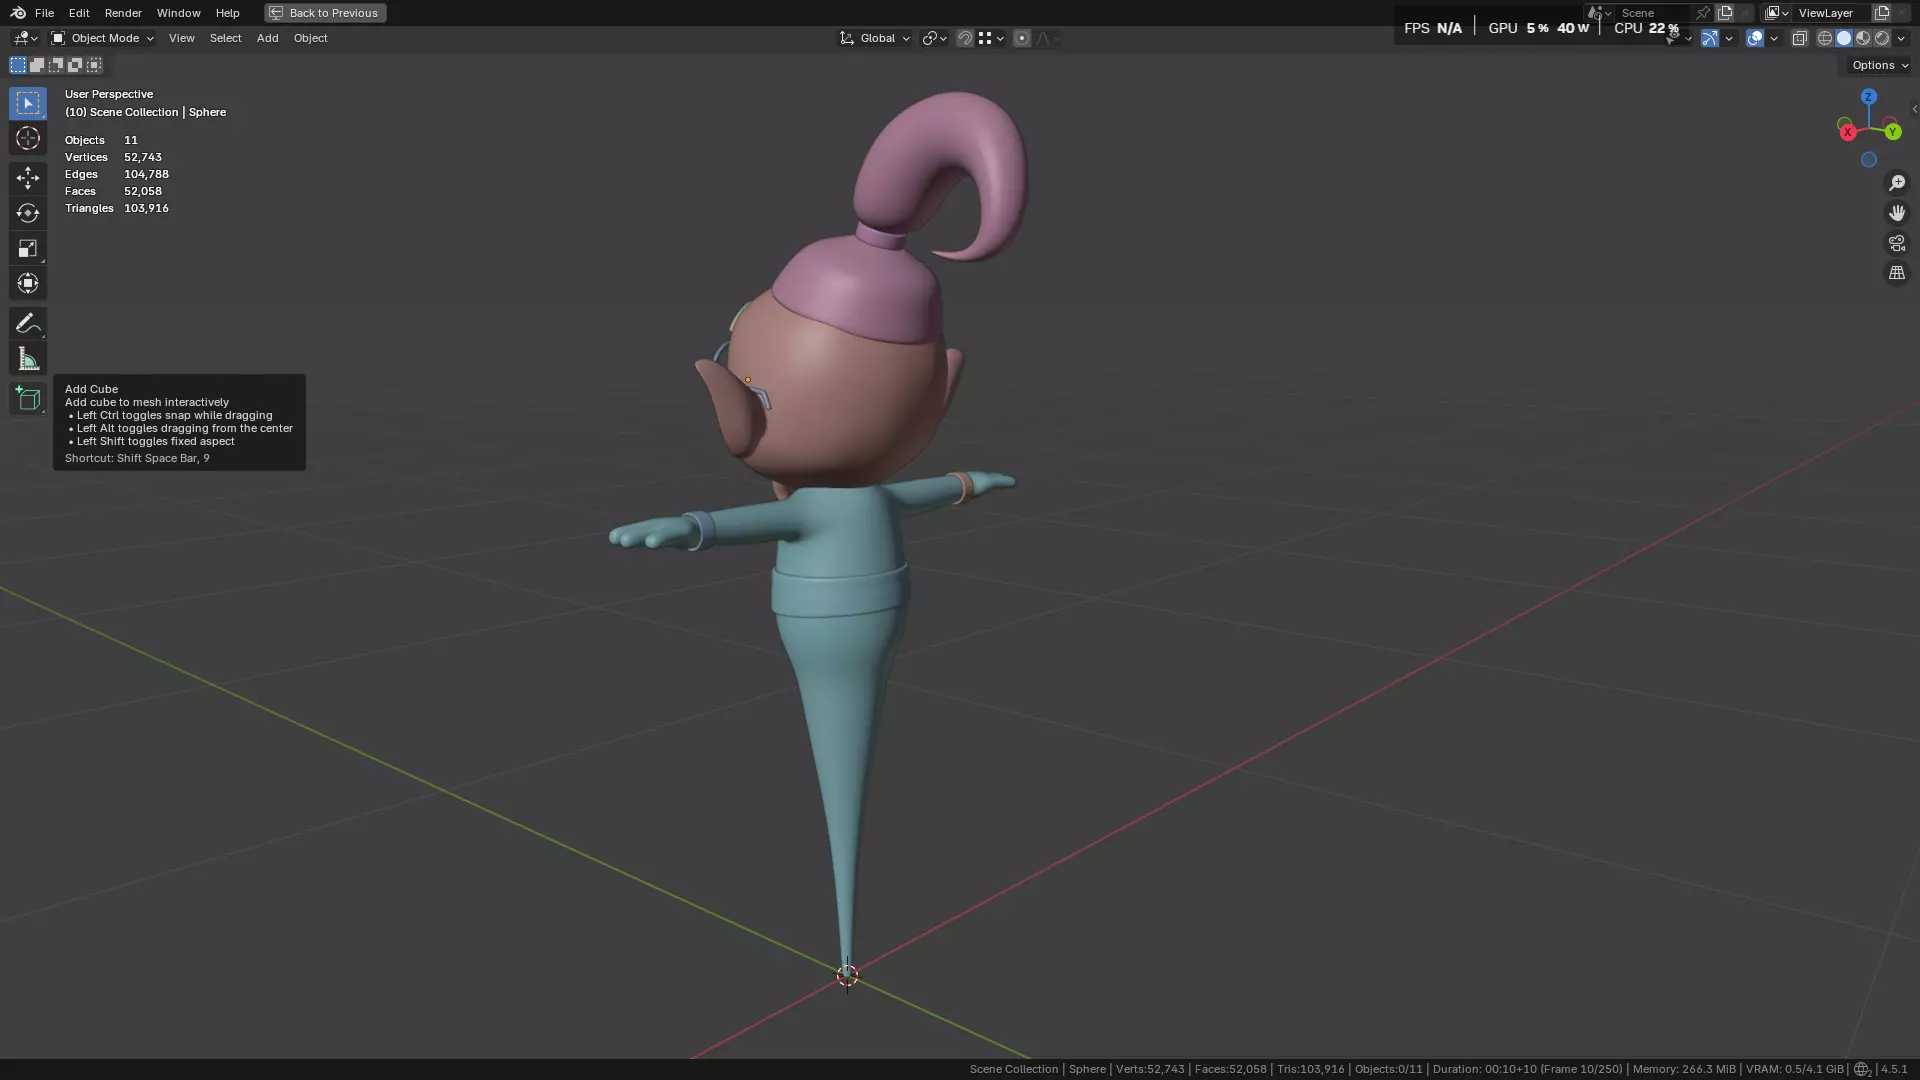The height and width of the screenshot is (1080, 1920).
Task: Toggle the Show Overlays button
Action: click(1755, 38)
